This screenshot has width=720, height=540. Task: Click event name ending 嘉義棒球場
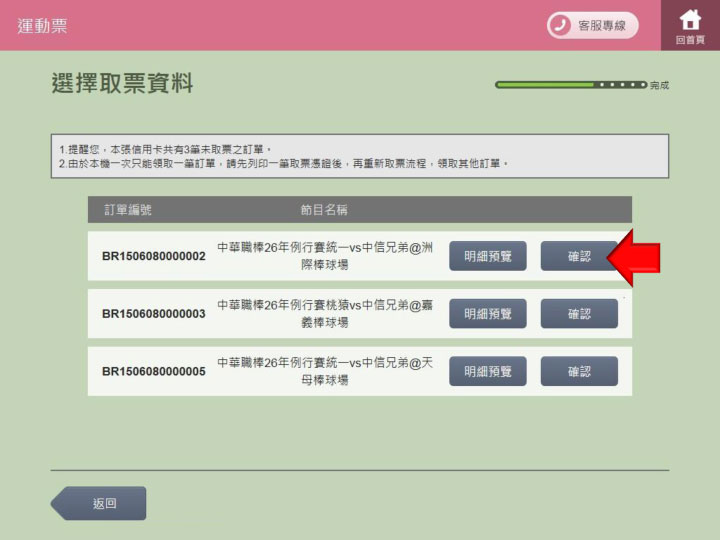(325, 314)
